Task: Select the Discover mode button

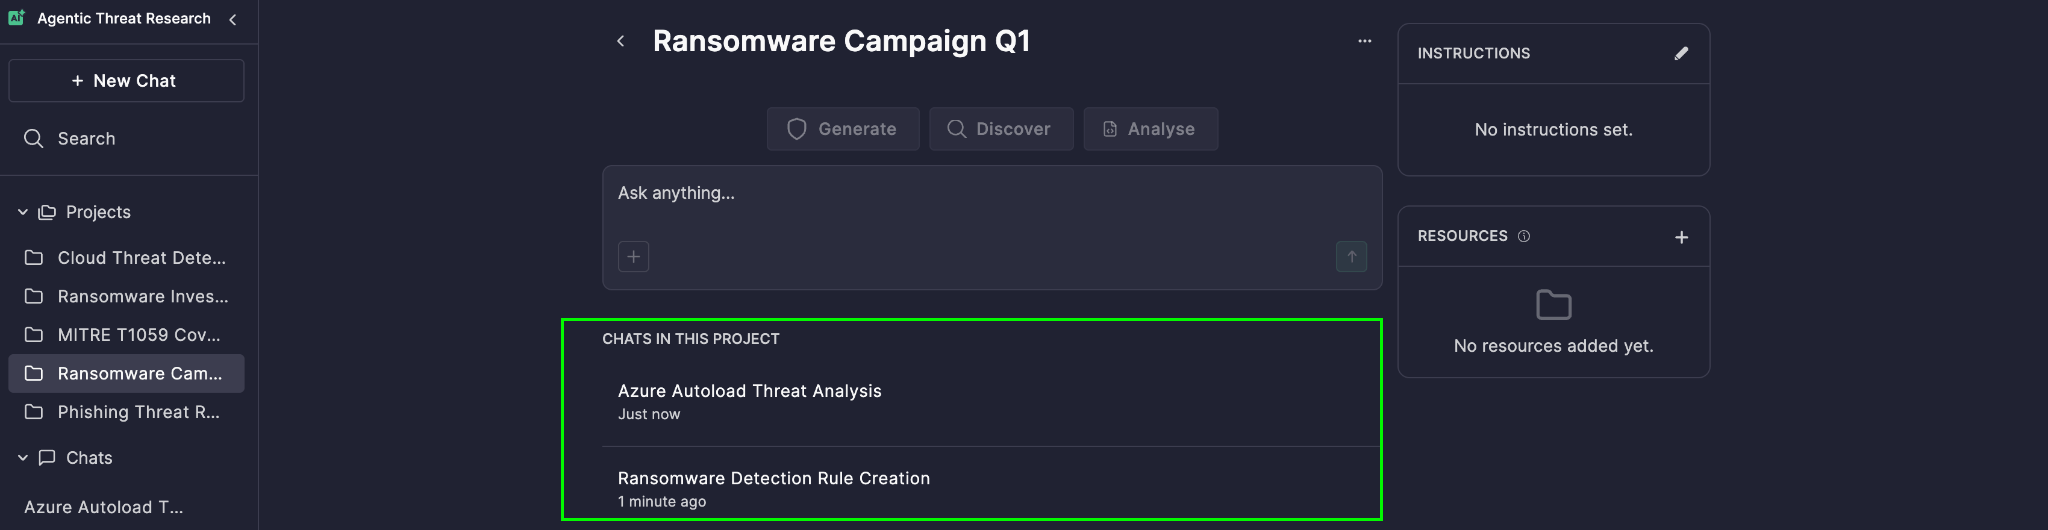Action: tap(1001, 129)
